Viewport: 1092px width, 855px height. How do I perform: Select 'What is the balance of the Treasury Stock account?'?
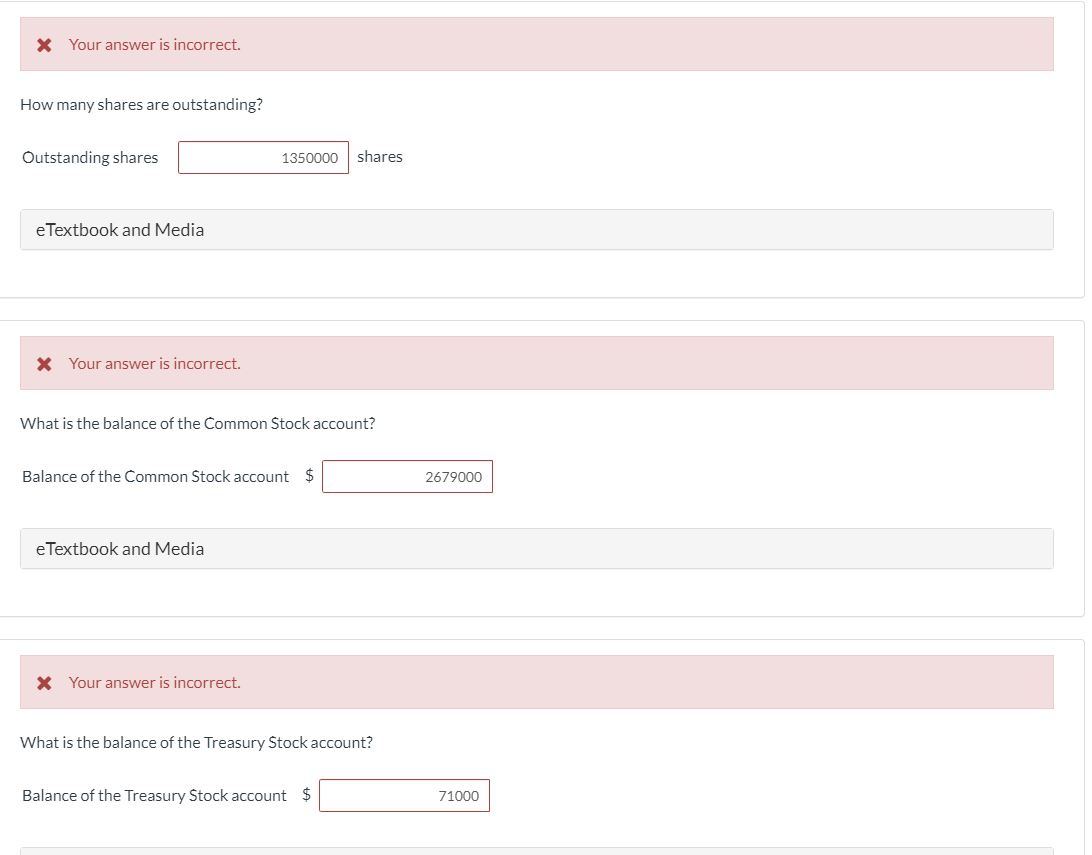click(196, 742)
